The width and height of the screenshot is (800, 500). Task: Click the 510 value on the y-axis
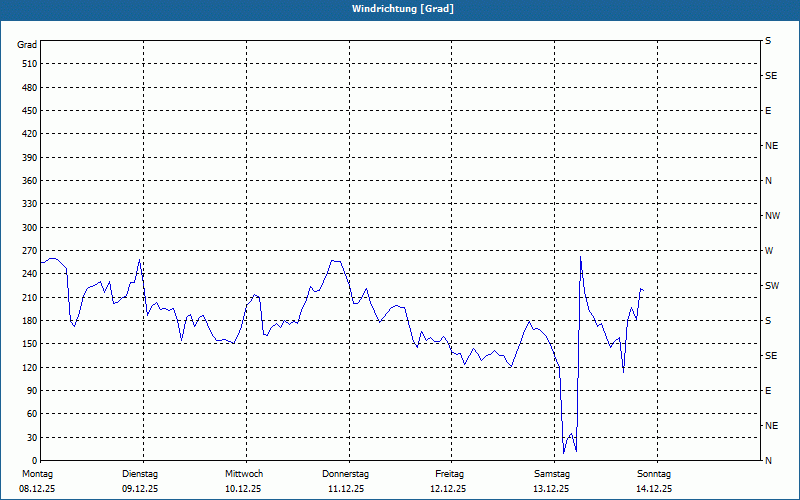29,64
